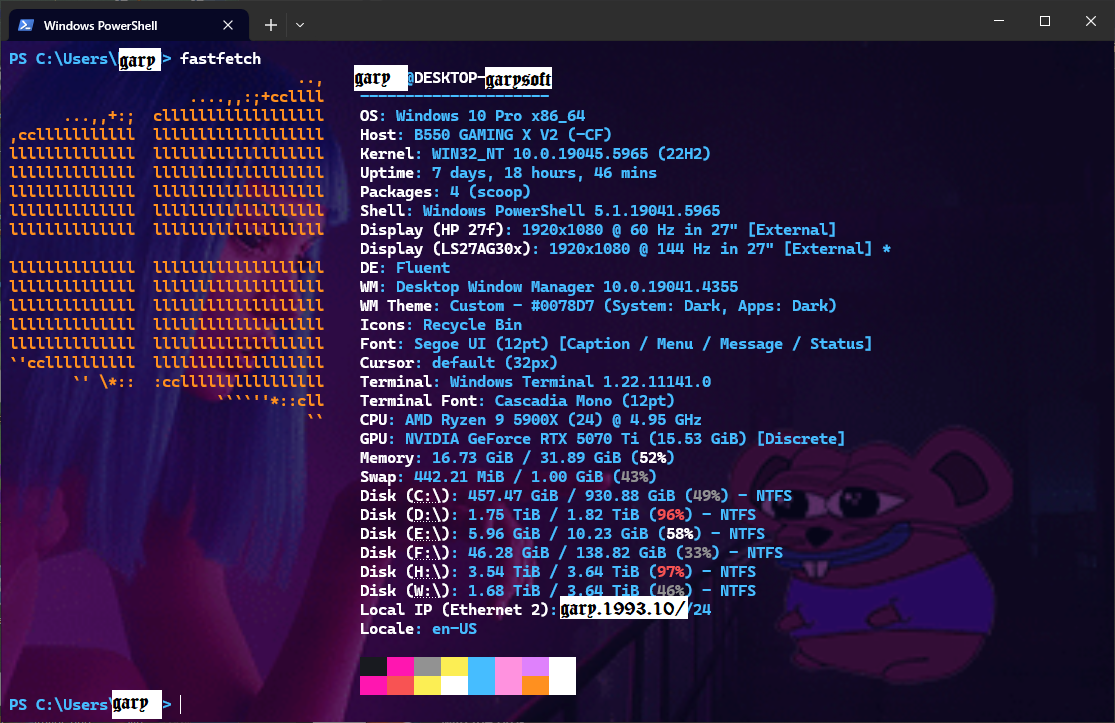Click the 'Disk (D:\)' usage line
The height and width of the screenshot is (723, 1115).
tap(558, 515)
